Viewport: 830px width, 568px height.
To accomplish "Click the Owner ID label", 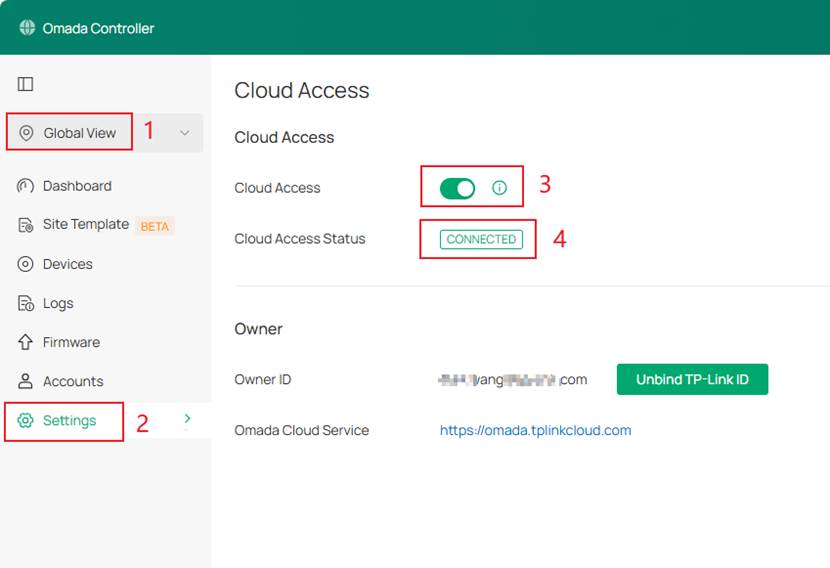I will pyautogui.click(x=263, y=380).
